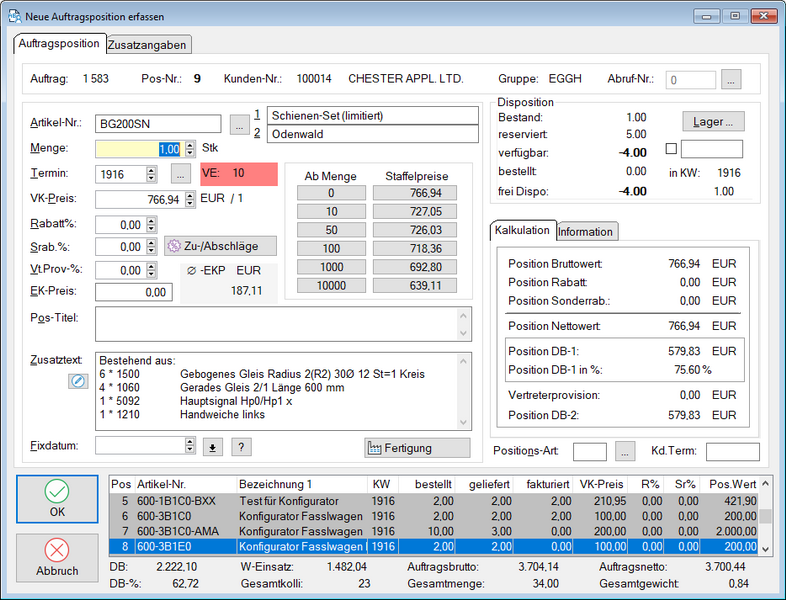Open Artikel-Nr. lookup ellipsis button

[x=239, y=125]
